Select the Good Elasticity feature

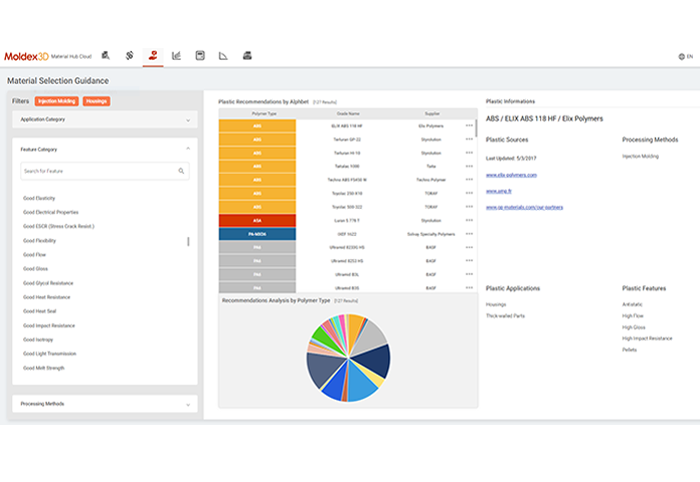coord(39,198)
